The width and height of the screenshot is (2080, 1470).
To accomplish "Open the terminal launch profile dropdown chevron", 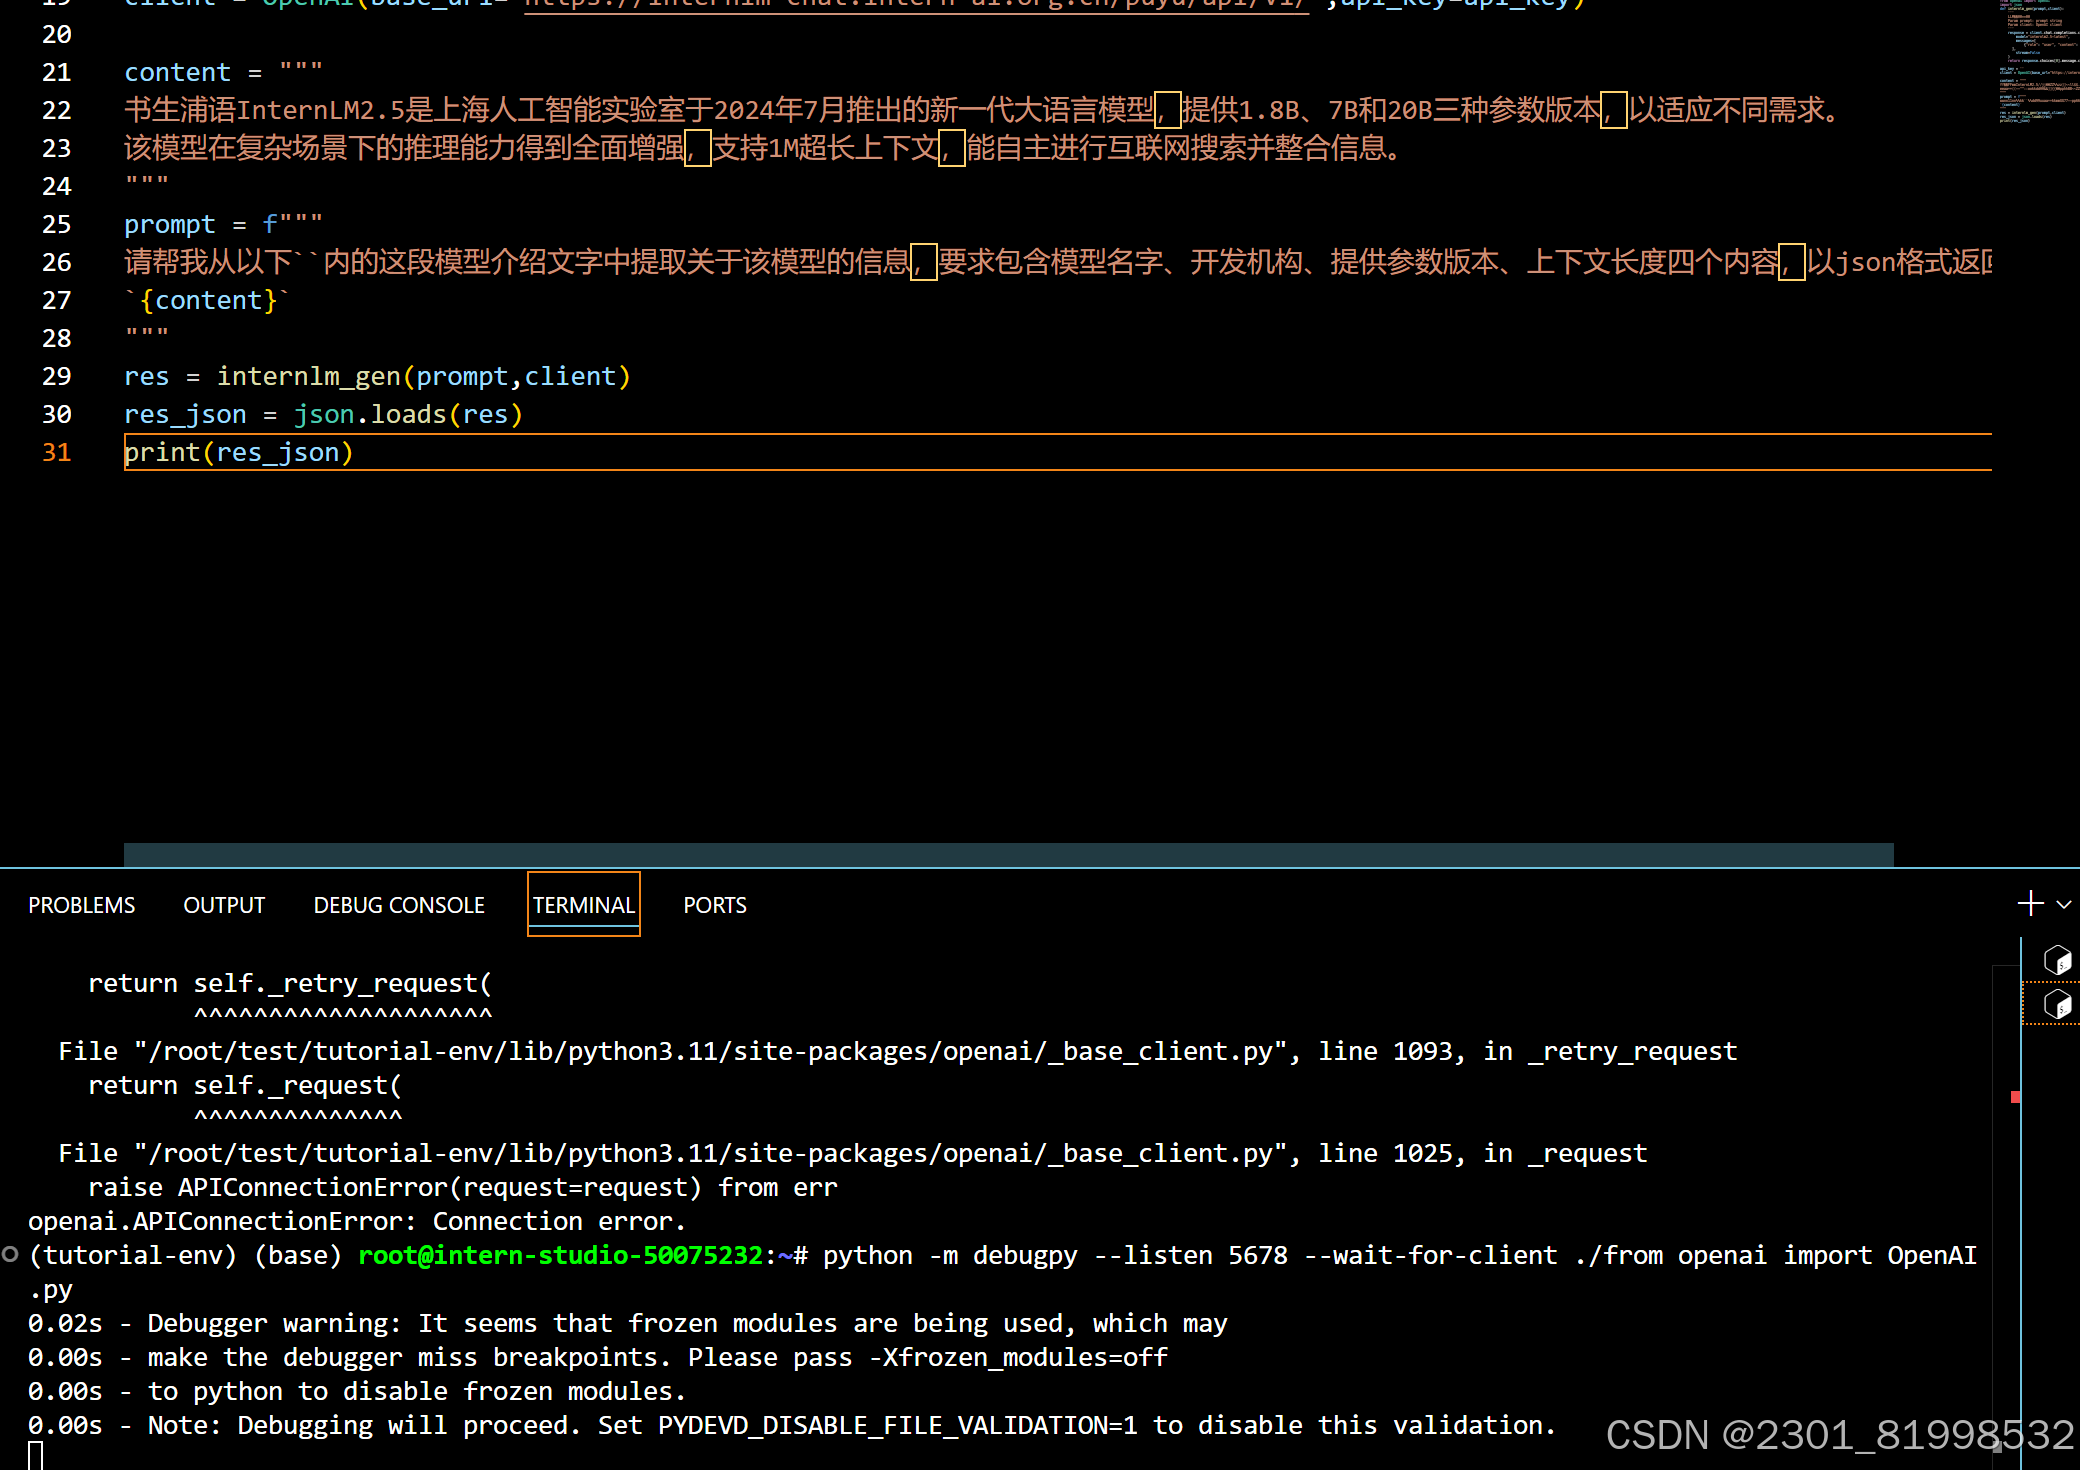I will 2064,905.
